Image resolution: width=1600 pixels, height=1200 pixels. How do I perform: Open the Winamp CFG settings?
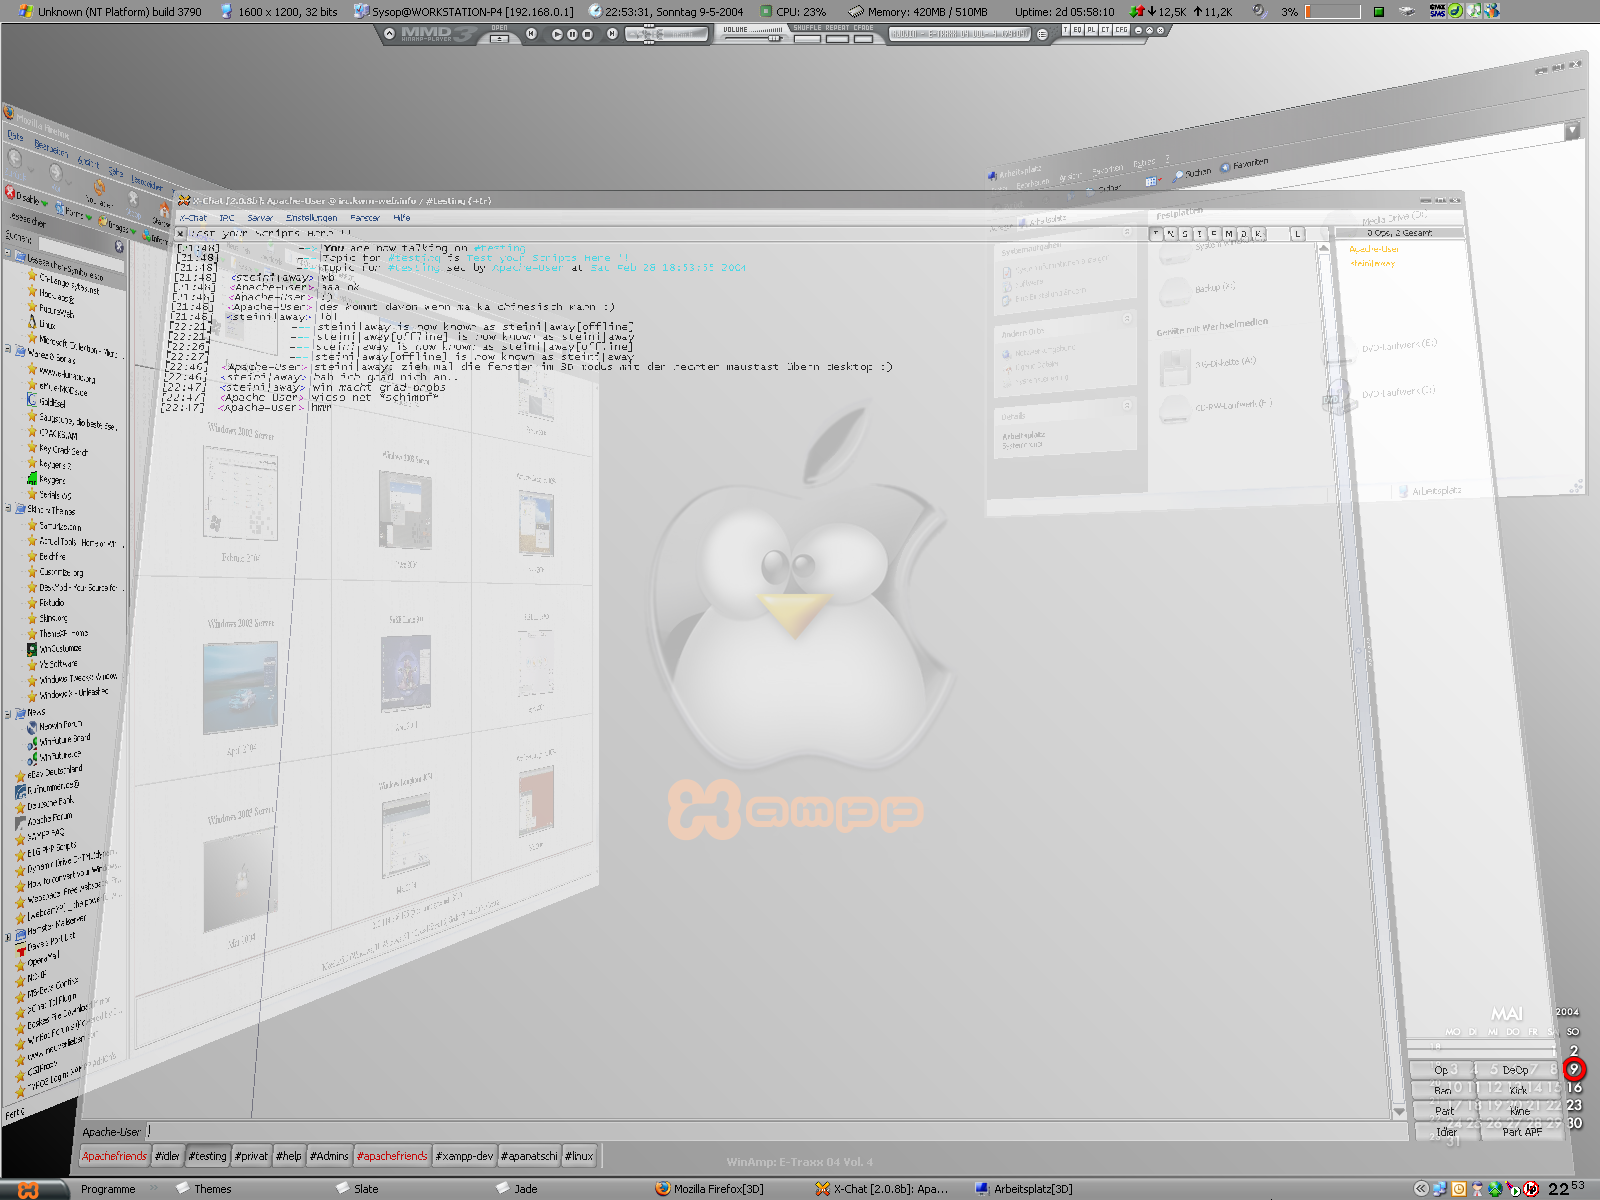click(x=1121, y=30)
